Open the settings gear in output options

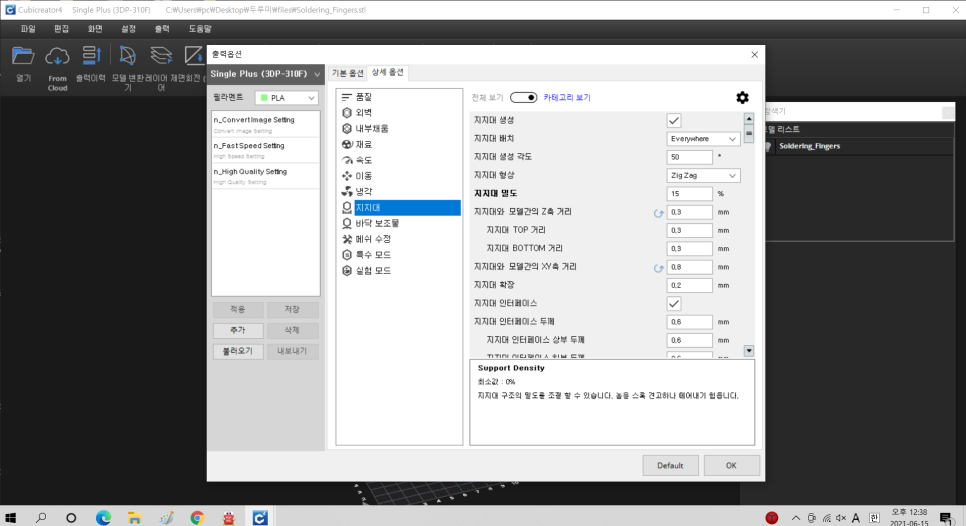click(x=742, y=97)
